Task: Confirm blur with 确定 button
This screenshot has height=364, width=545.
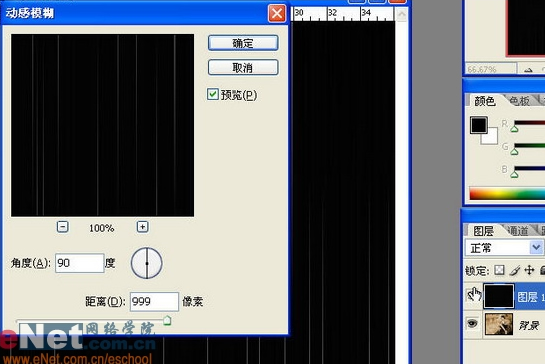Action: point(243,43)
